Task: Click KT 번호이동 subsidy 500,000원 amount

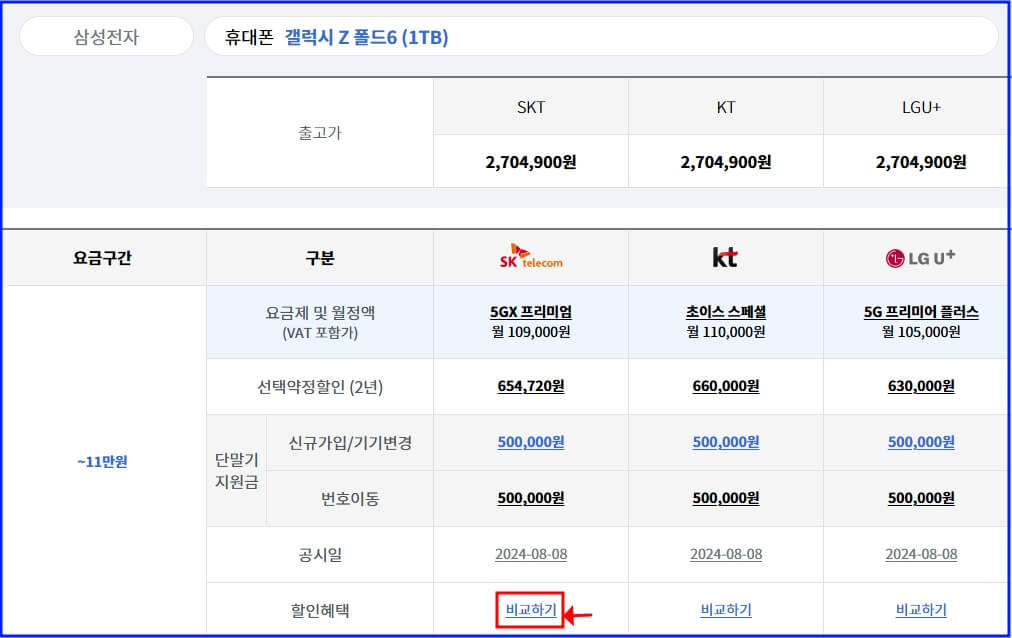Action: click(725, 497)
